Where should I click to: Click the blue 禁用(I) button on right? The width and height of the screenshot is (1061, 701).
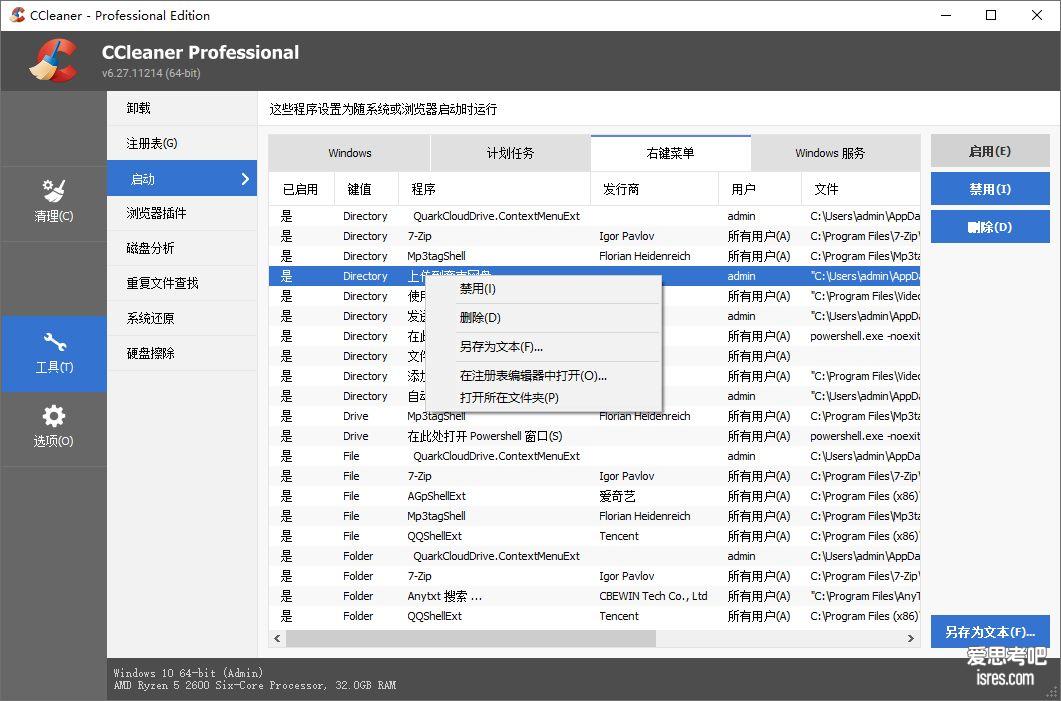(990, 189)
